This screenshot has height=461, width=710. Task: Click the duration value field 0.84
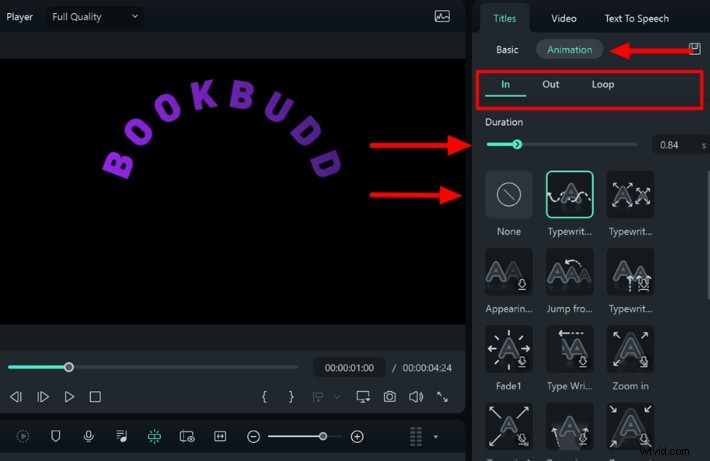[670, 146]
